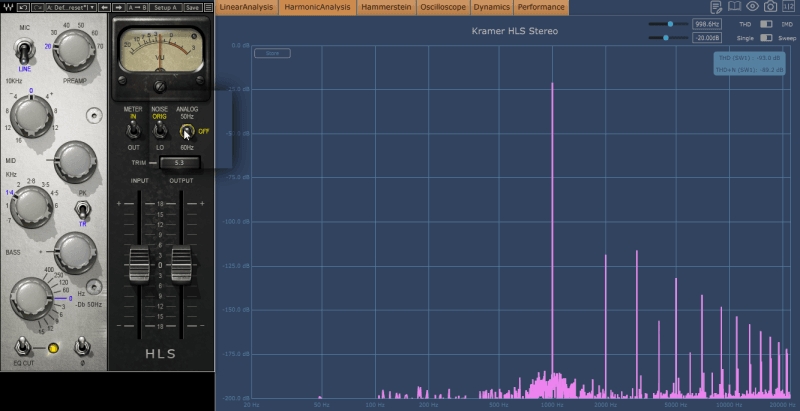Click the MID gain knob
This screenshot has height=411, width=800.
click(75, 161)
